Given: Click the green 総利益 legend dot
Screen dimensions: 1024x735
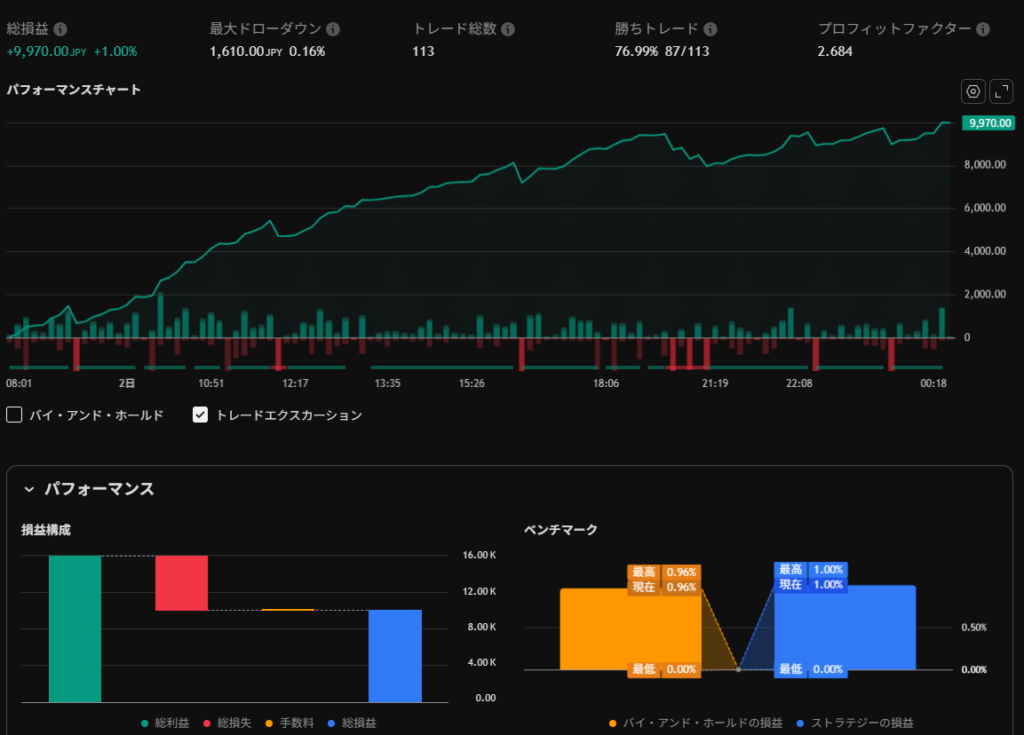Looking at the screenshot, I should [145, 722].
